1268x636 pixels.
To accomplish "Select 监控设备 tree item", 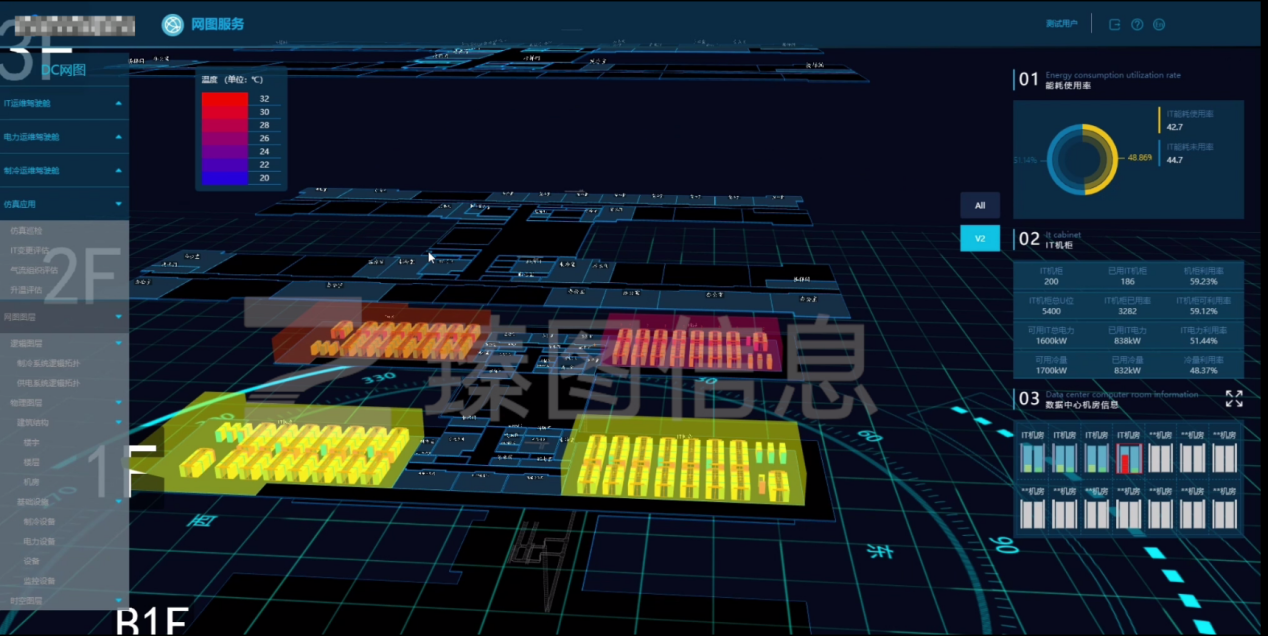I will pos(39,581).
